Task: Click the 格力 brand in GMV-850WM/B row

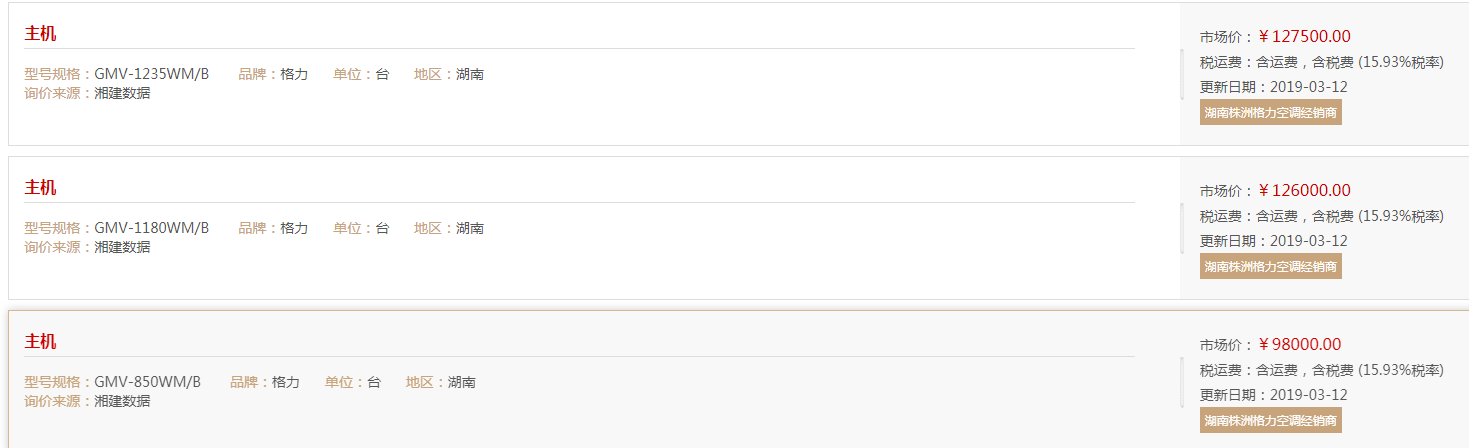Action: 286,382
